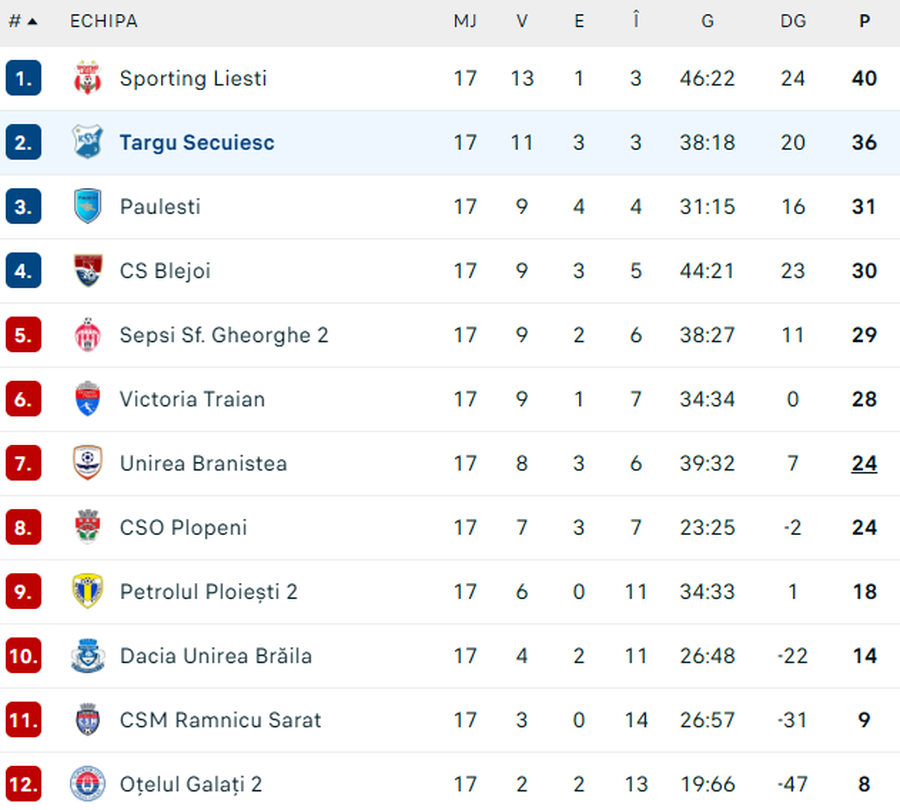Click the Petrolul Ploiești 2 crest
This screenshot has height=810, width=900.
[88, 591]
